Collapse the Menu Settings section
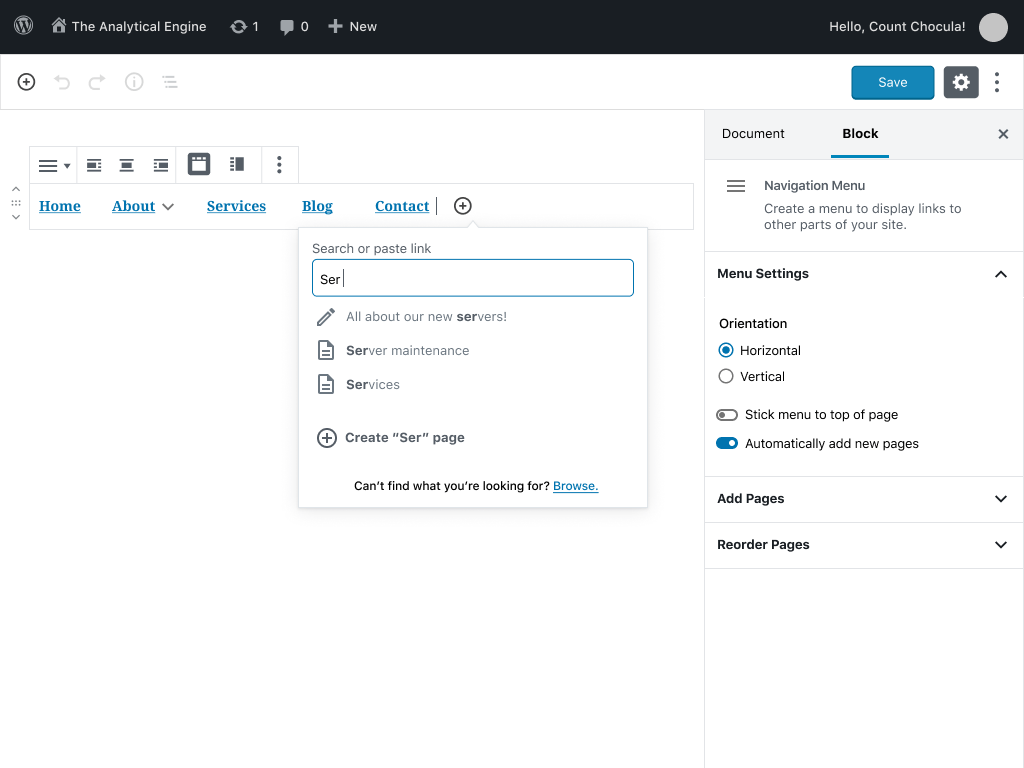The width and height of the screenshot is (1024, 768). coord(1000,274)
